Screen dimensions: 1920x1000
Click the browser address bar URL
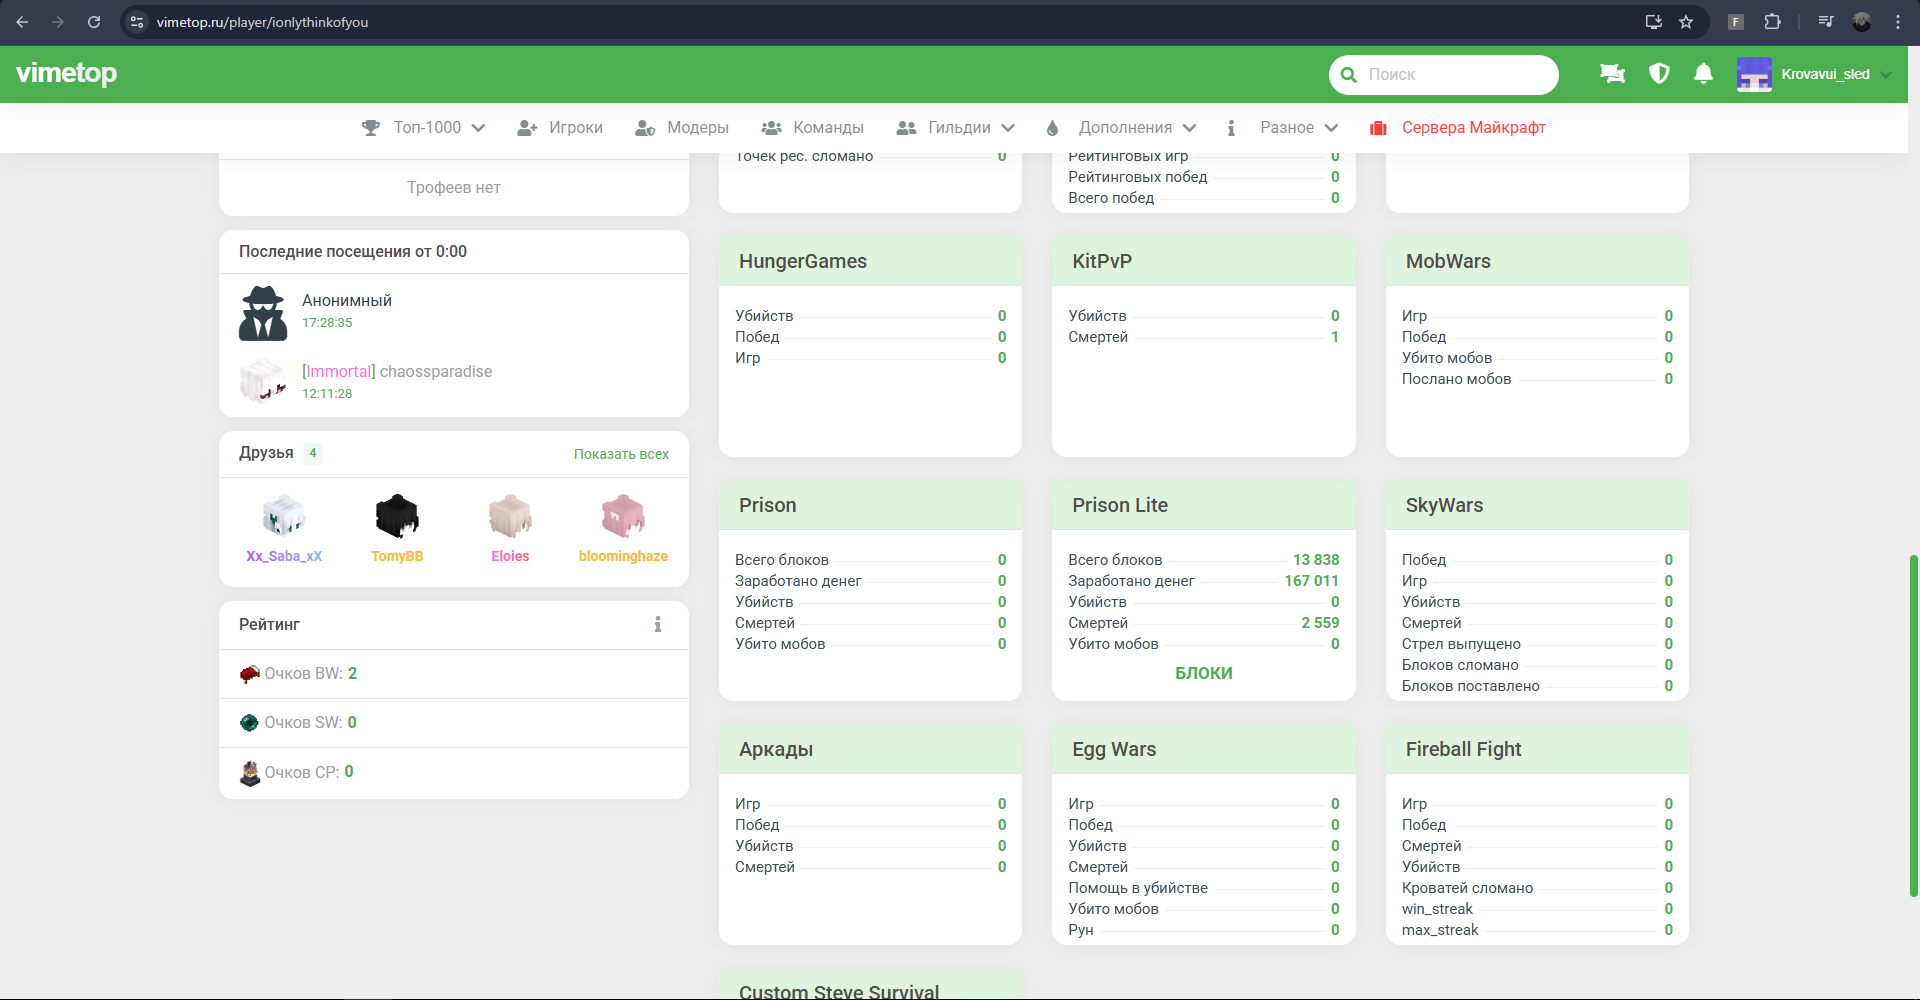pos(262,22)
